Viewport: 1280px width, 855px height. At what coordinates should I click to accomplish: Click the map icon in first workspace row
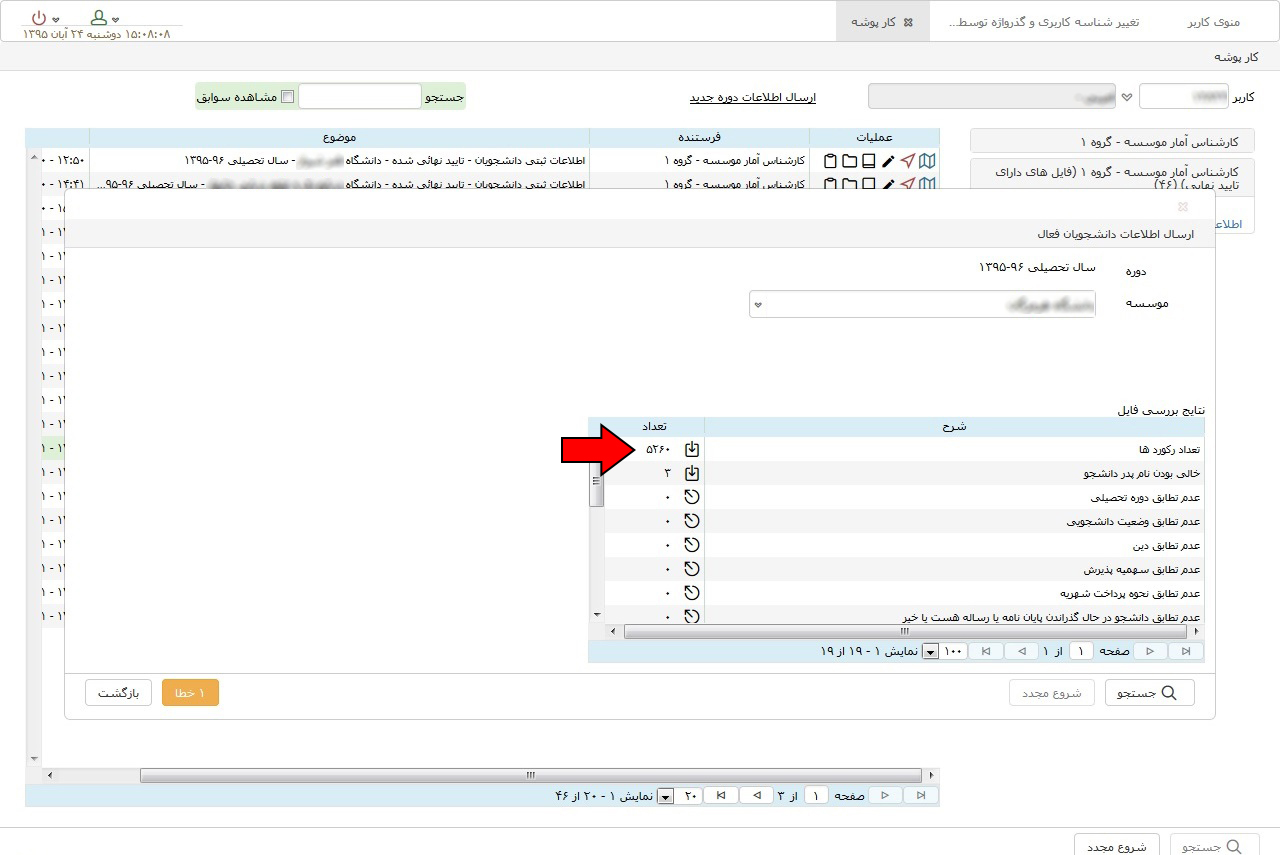coord(927,160)
